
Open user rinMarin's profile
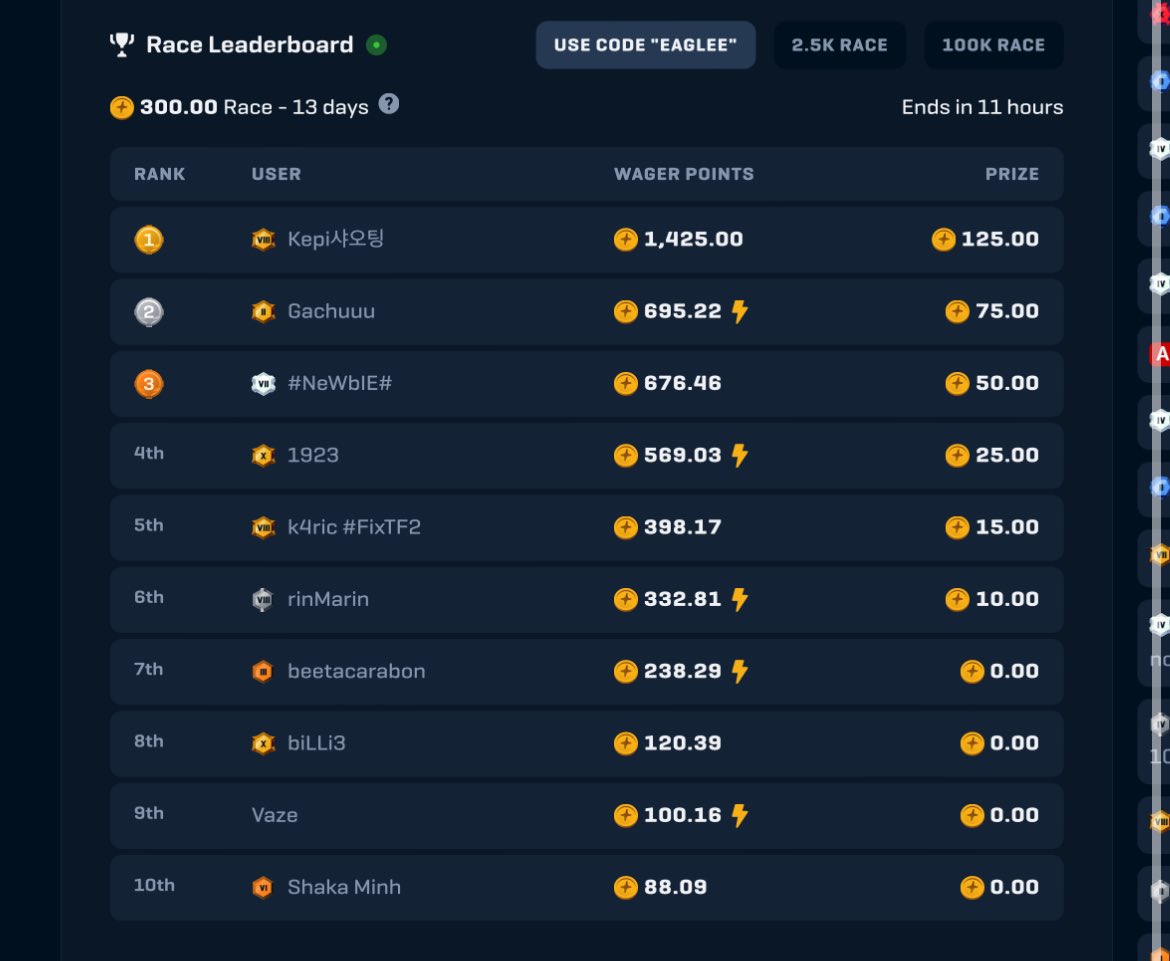(328, 599)
